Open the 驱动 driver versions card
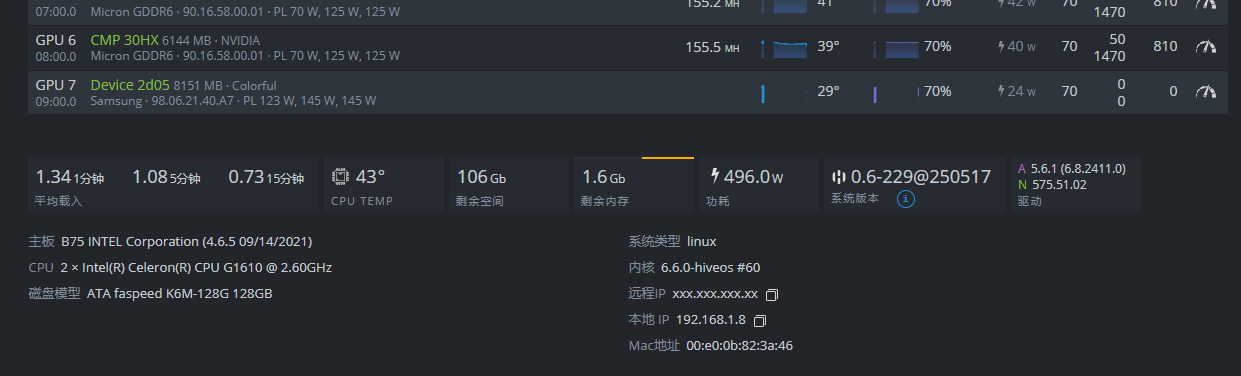Image resolution: width=1241 pixels, height=376 pixels. pos(1075,185)
